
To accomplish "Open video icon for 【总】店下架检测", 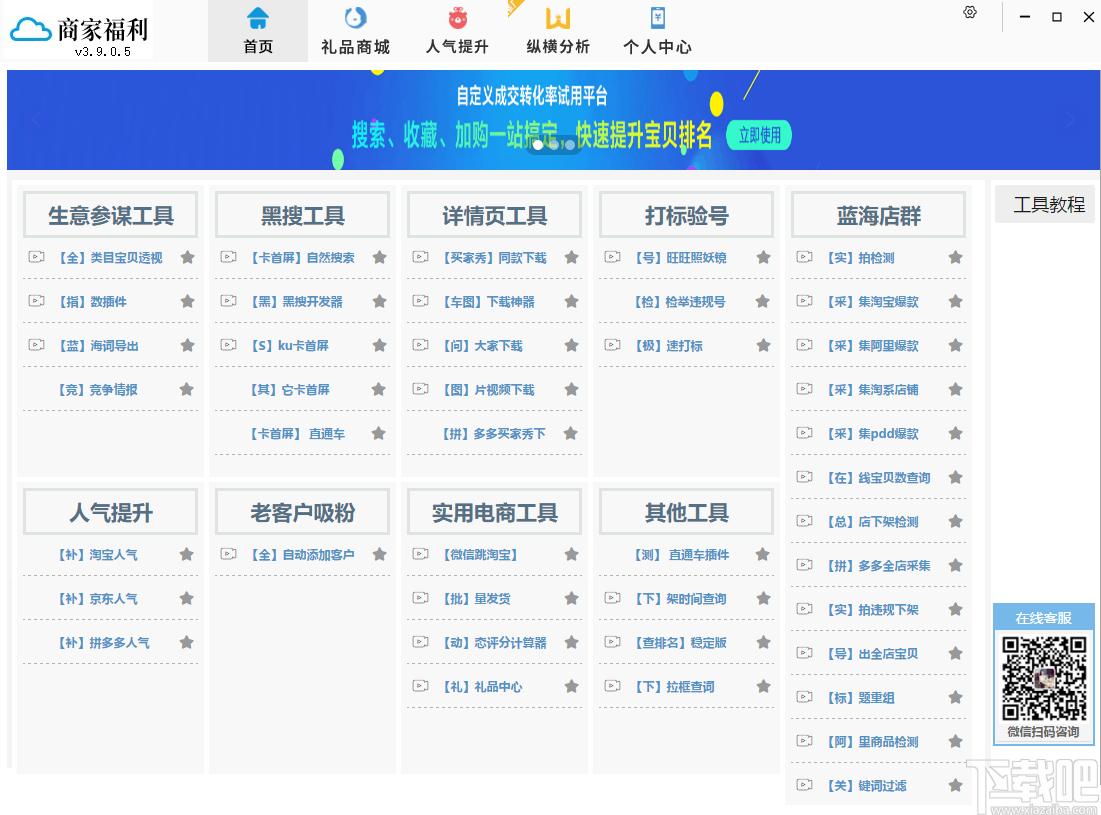I will 805,521.
